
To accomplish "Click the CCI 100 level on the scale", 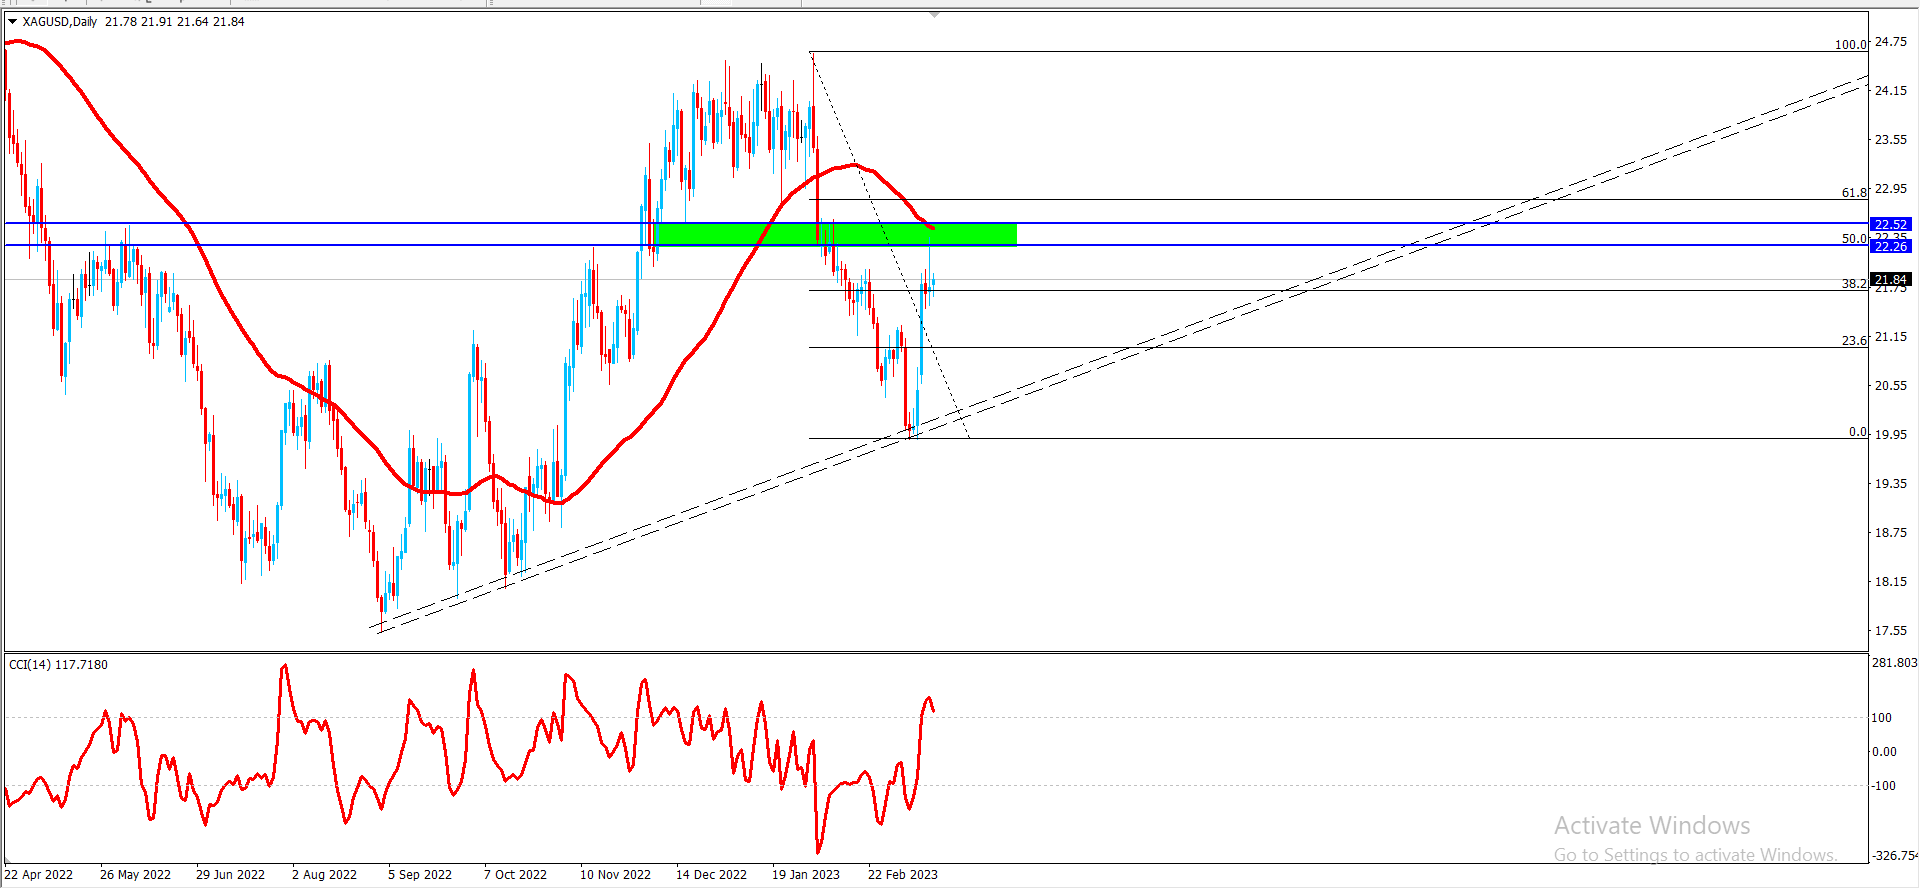I will tap(1881, 718).
